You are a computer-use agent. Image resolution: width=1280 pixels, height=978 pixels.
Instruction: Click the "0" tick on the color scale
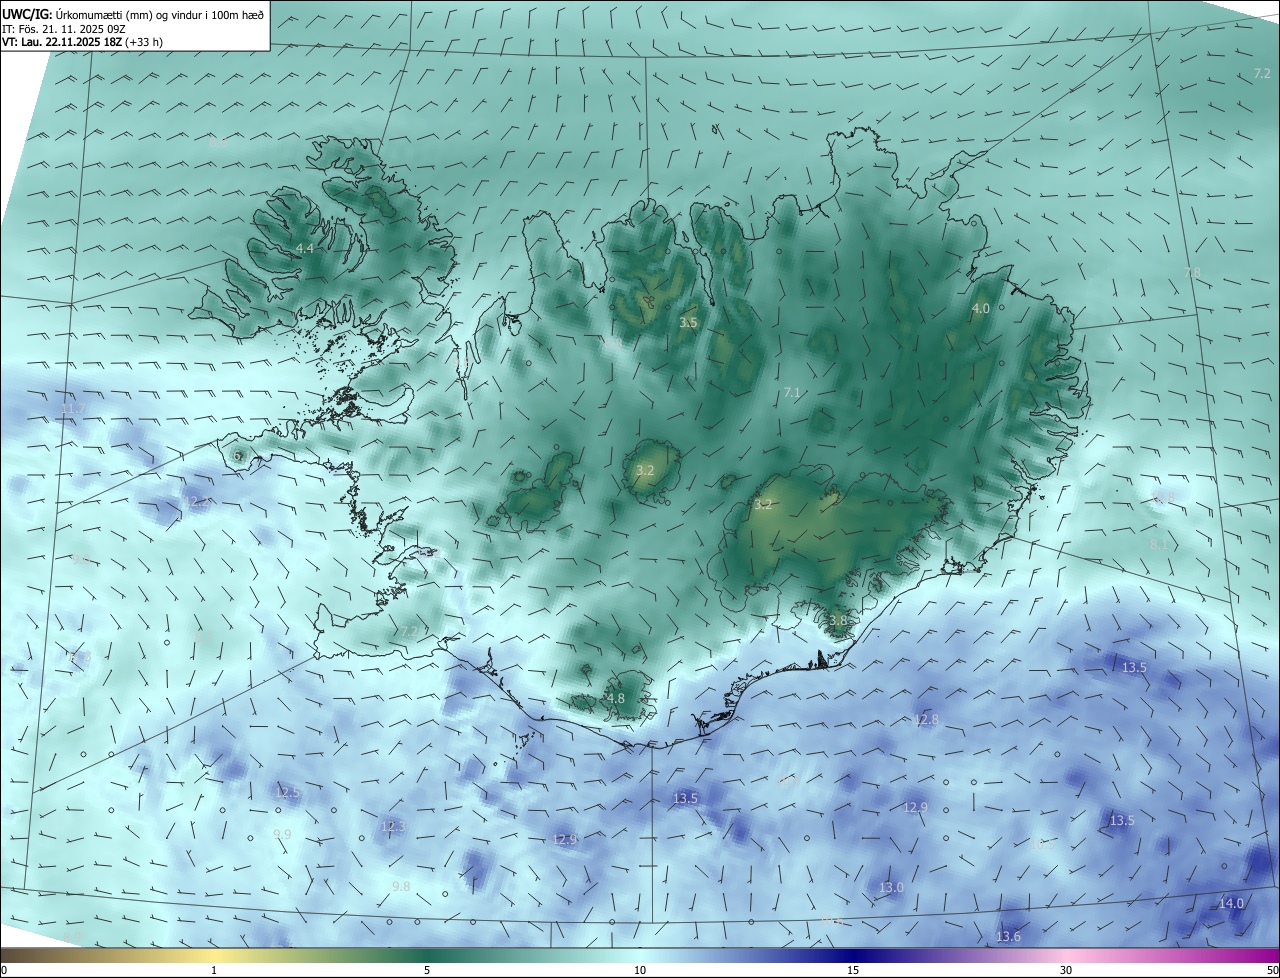pos(4,970)
